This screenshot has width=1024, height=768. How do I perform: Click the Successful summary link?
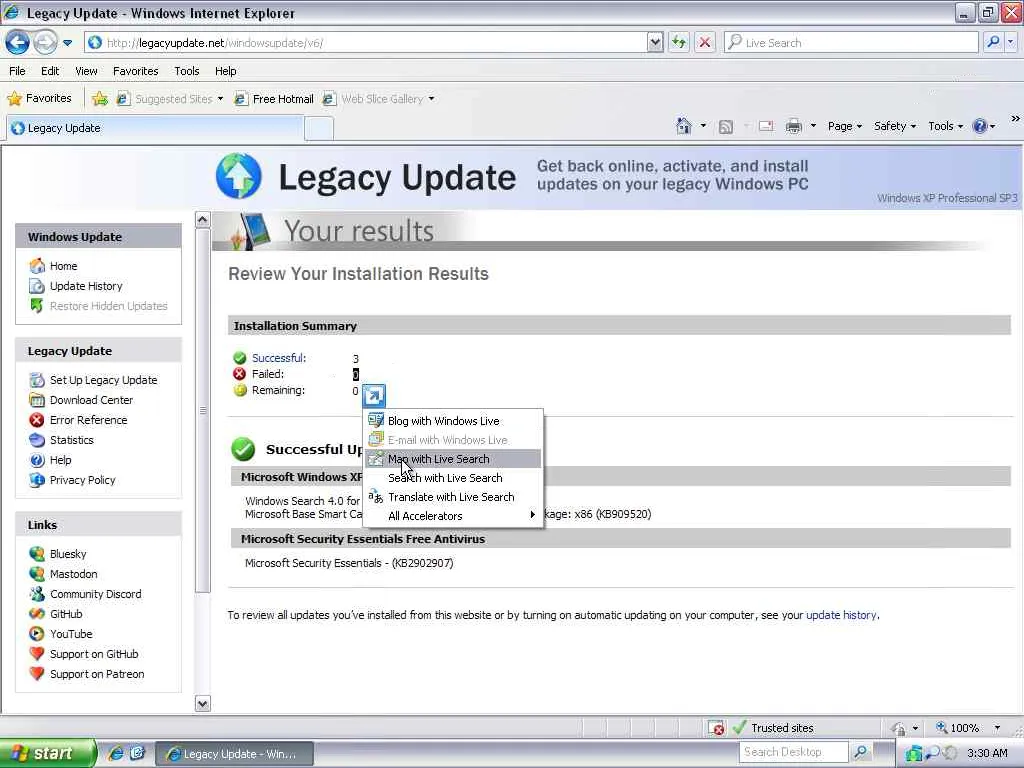(x=279, y=358)
